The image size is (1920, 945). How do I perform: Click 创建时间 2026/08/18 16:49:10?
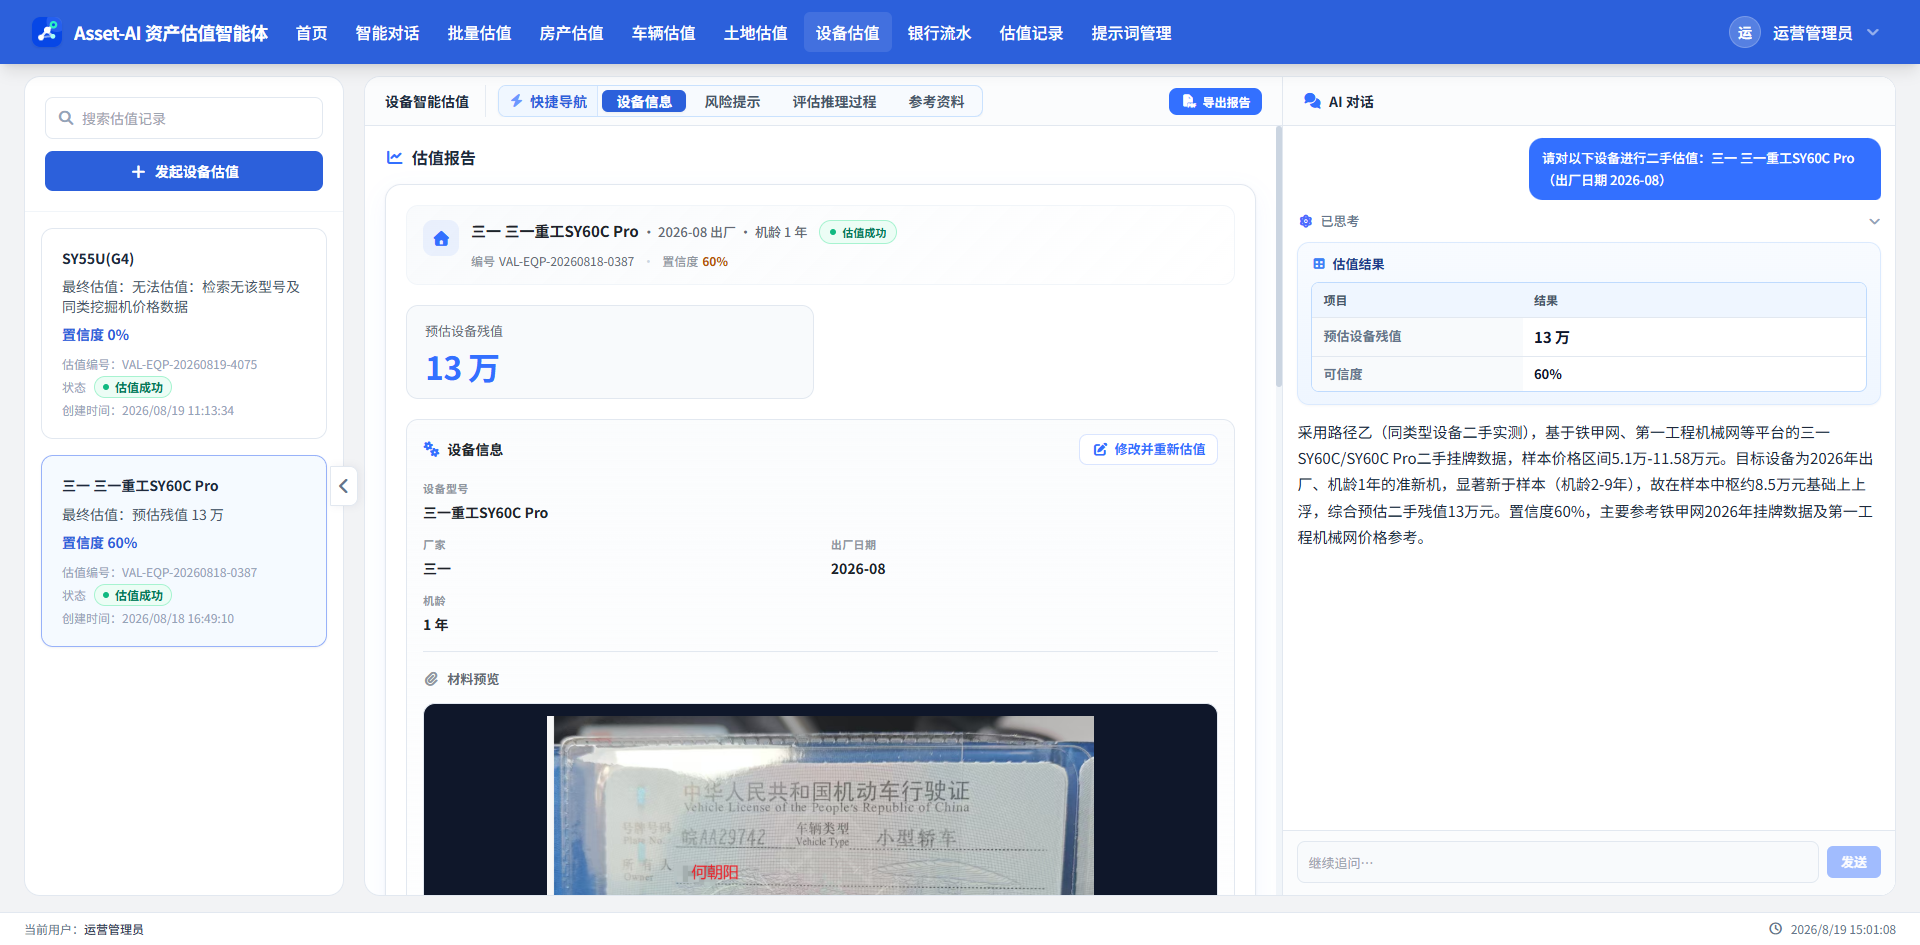pyautogui.click(x=148, y=618)
